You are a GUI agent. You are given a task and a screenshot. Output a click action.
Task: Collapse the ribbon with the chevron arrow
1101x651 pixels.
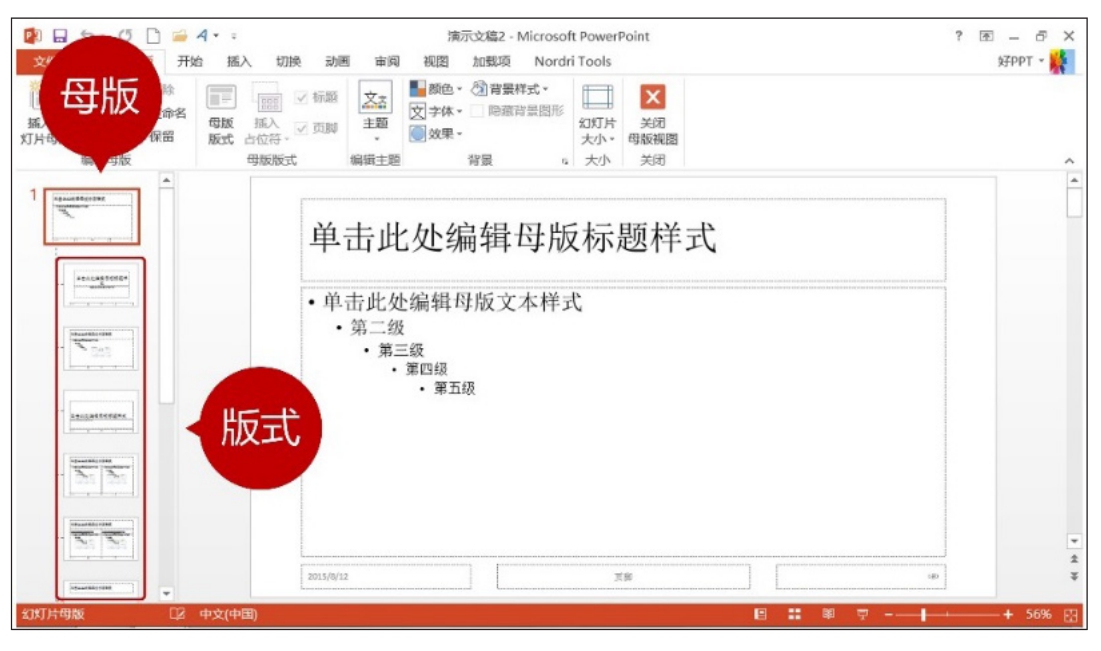point(1069,161)
